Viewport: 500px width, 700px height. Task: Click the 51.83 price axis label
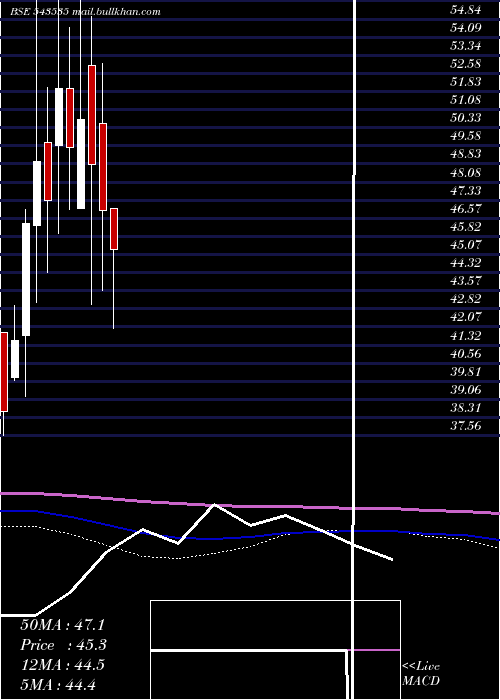[x=465, y=82]
